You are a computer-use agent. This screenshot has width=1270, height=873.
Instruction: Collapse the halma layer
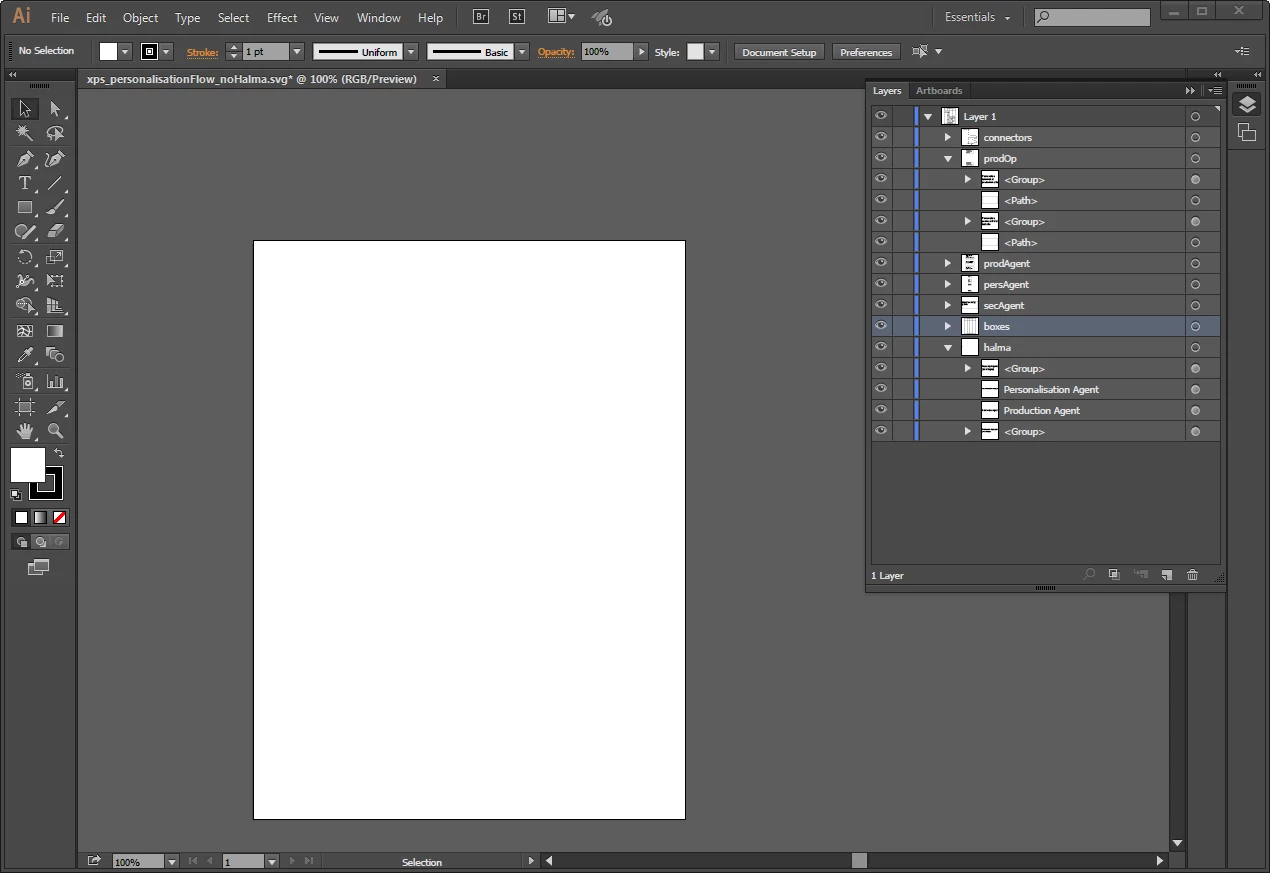pyautogui.click(x=948, y=347)
